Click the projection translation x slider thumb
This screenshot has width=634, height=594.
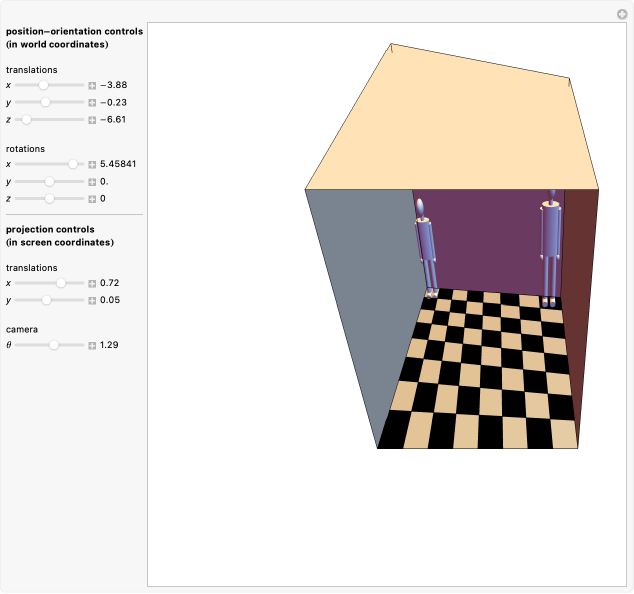[61, 284]
